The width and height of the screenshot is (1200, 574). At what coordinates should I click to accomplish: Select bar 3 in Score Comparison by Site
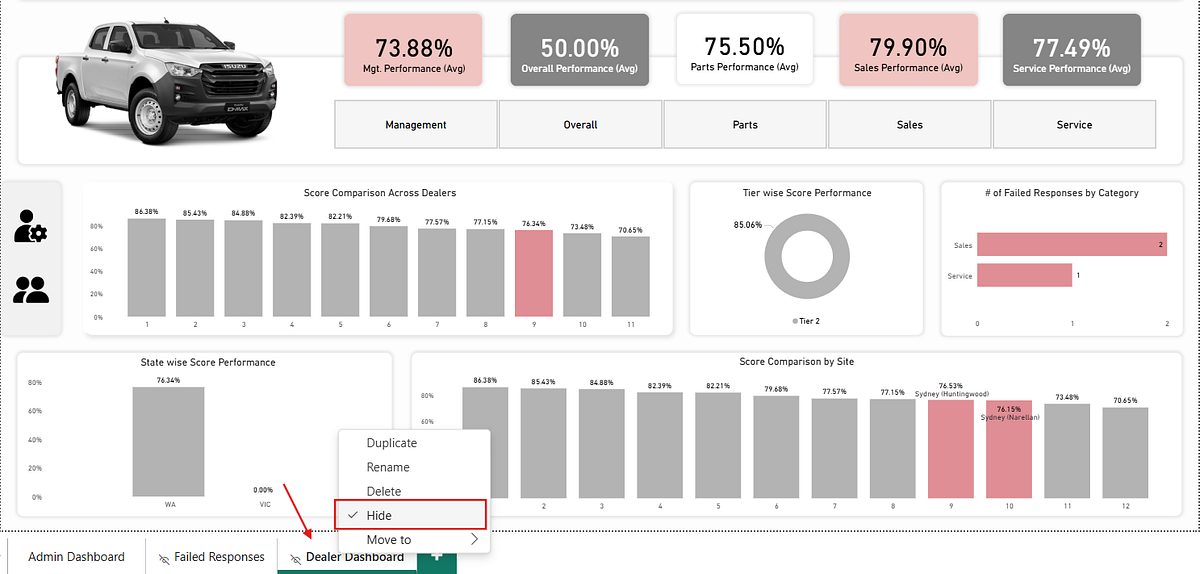click(x=601, y=443)
